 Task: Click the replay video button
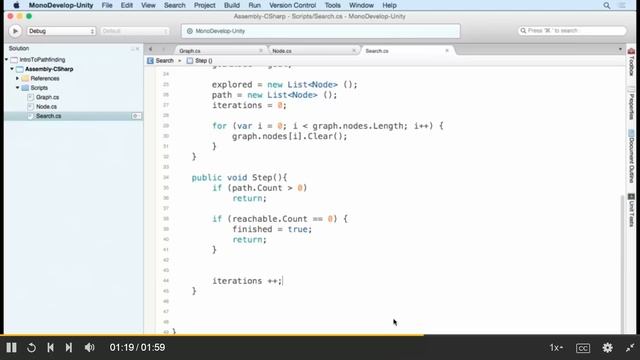(31, 348)
